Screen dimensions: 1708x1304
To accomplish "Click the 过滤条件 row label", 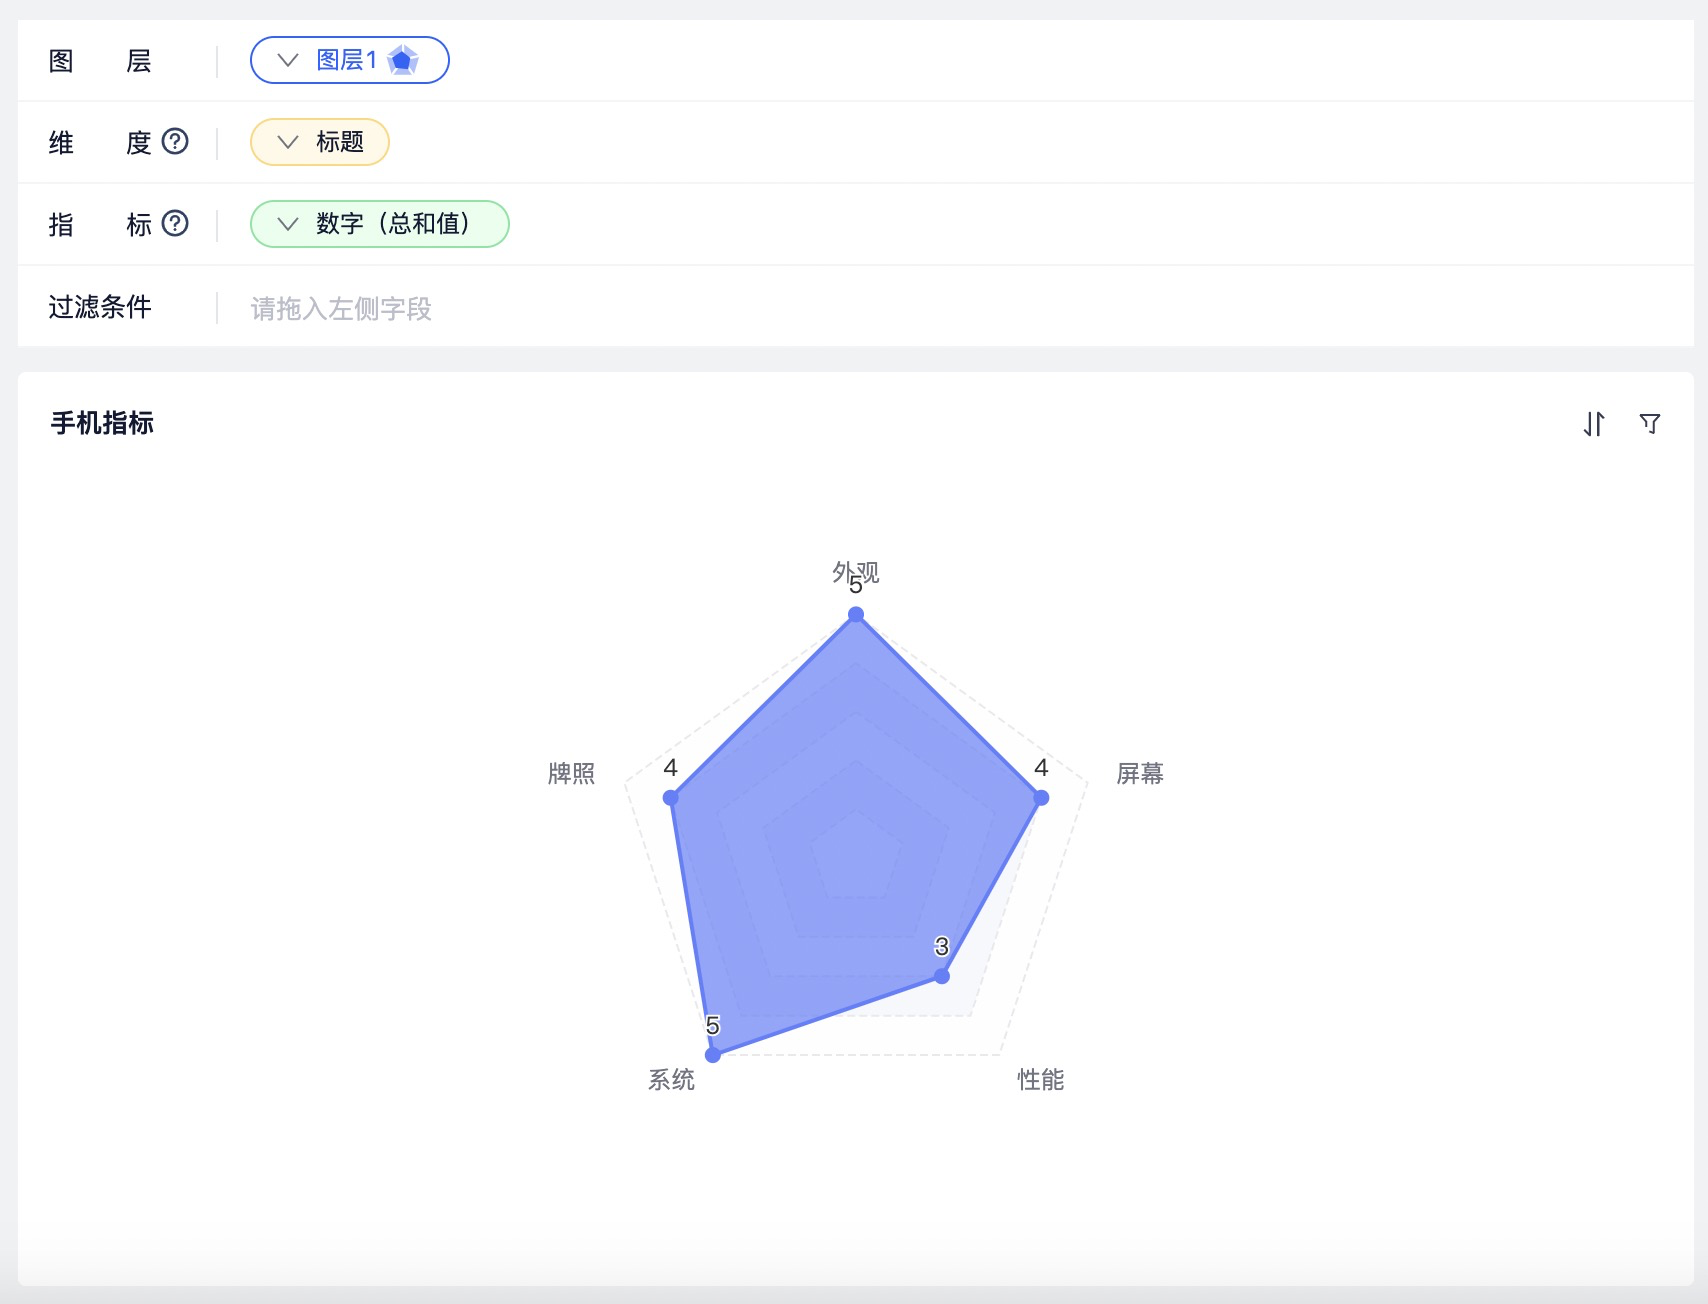I will 100,307.
